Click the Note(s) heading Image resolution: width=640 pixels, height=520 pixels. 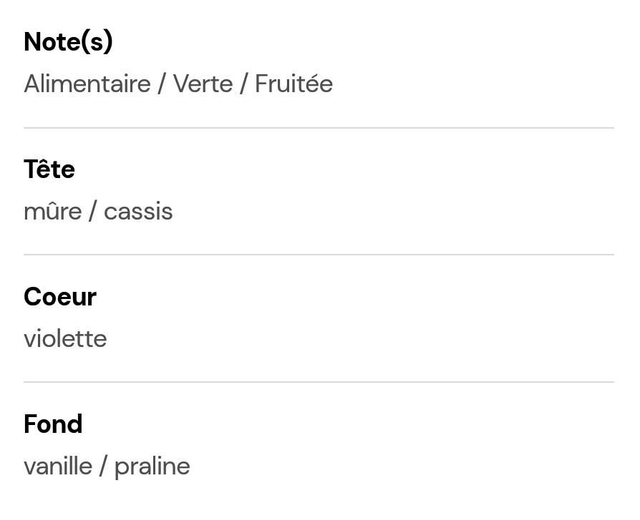[68, 42]
